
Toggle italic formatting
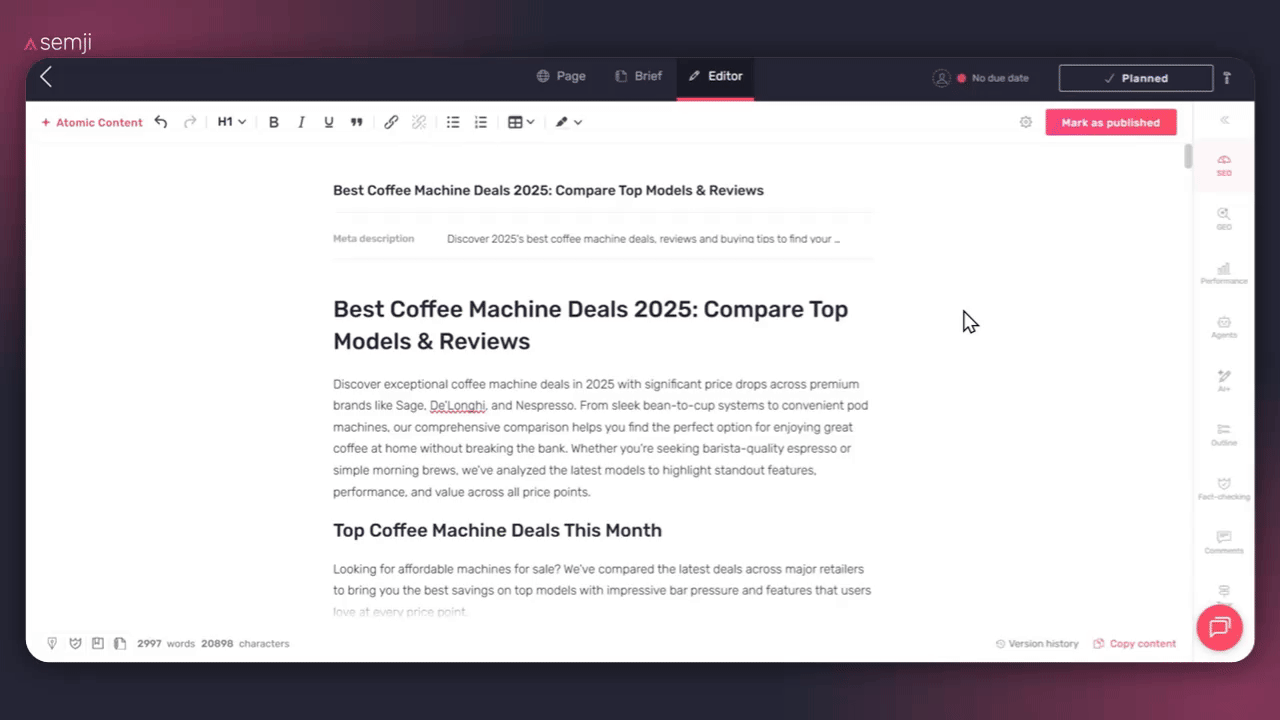301,122
